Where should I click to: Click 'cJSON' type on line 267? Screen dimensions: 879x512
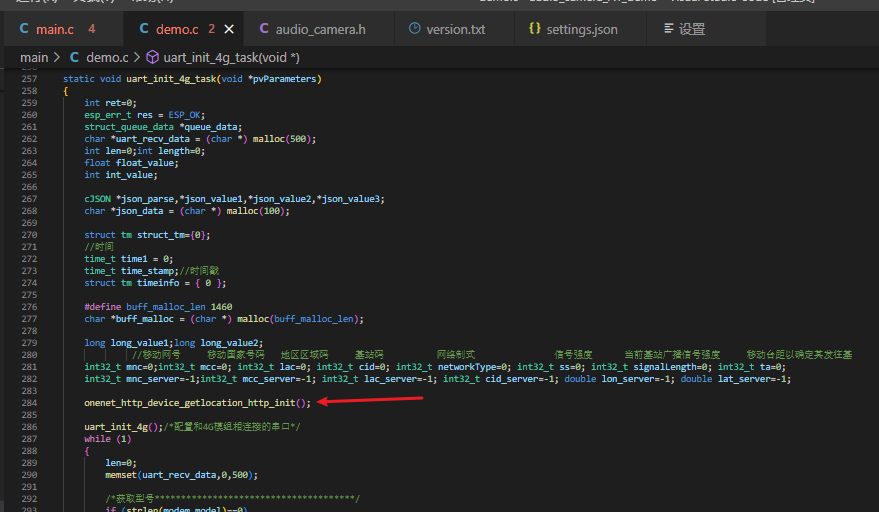[98, 199]
